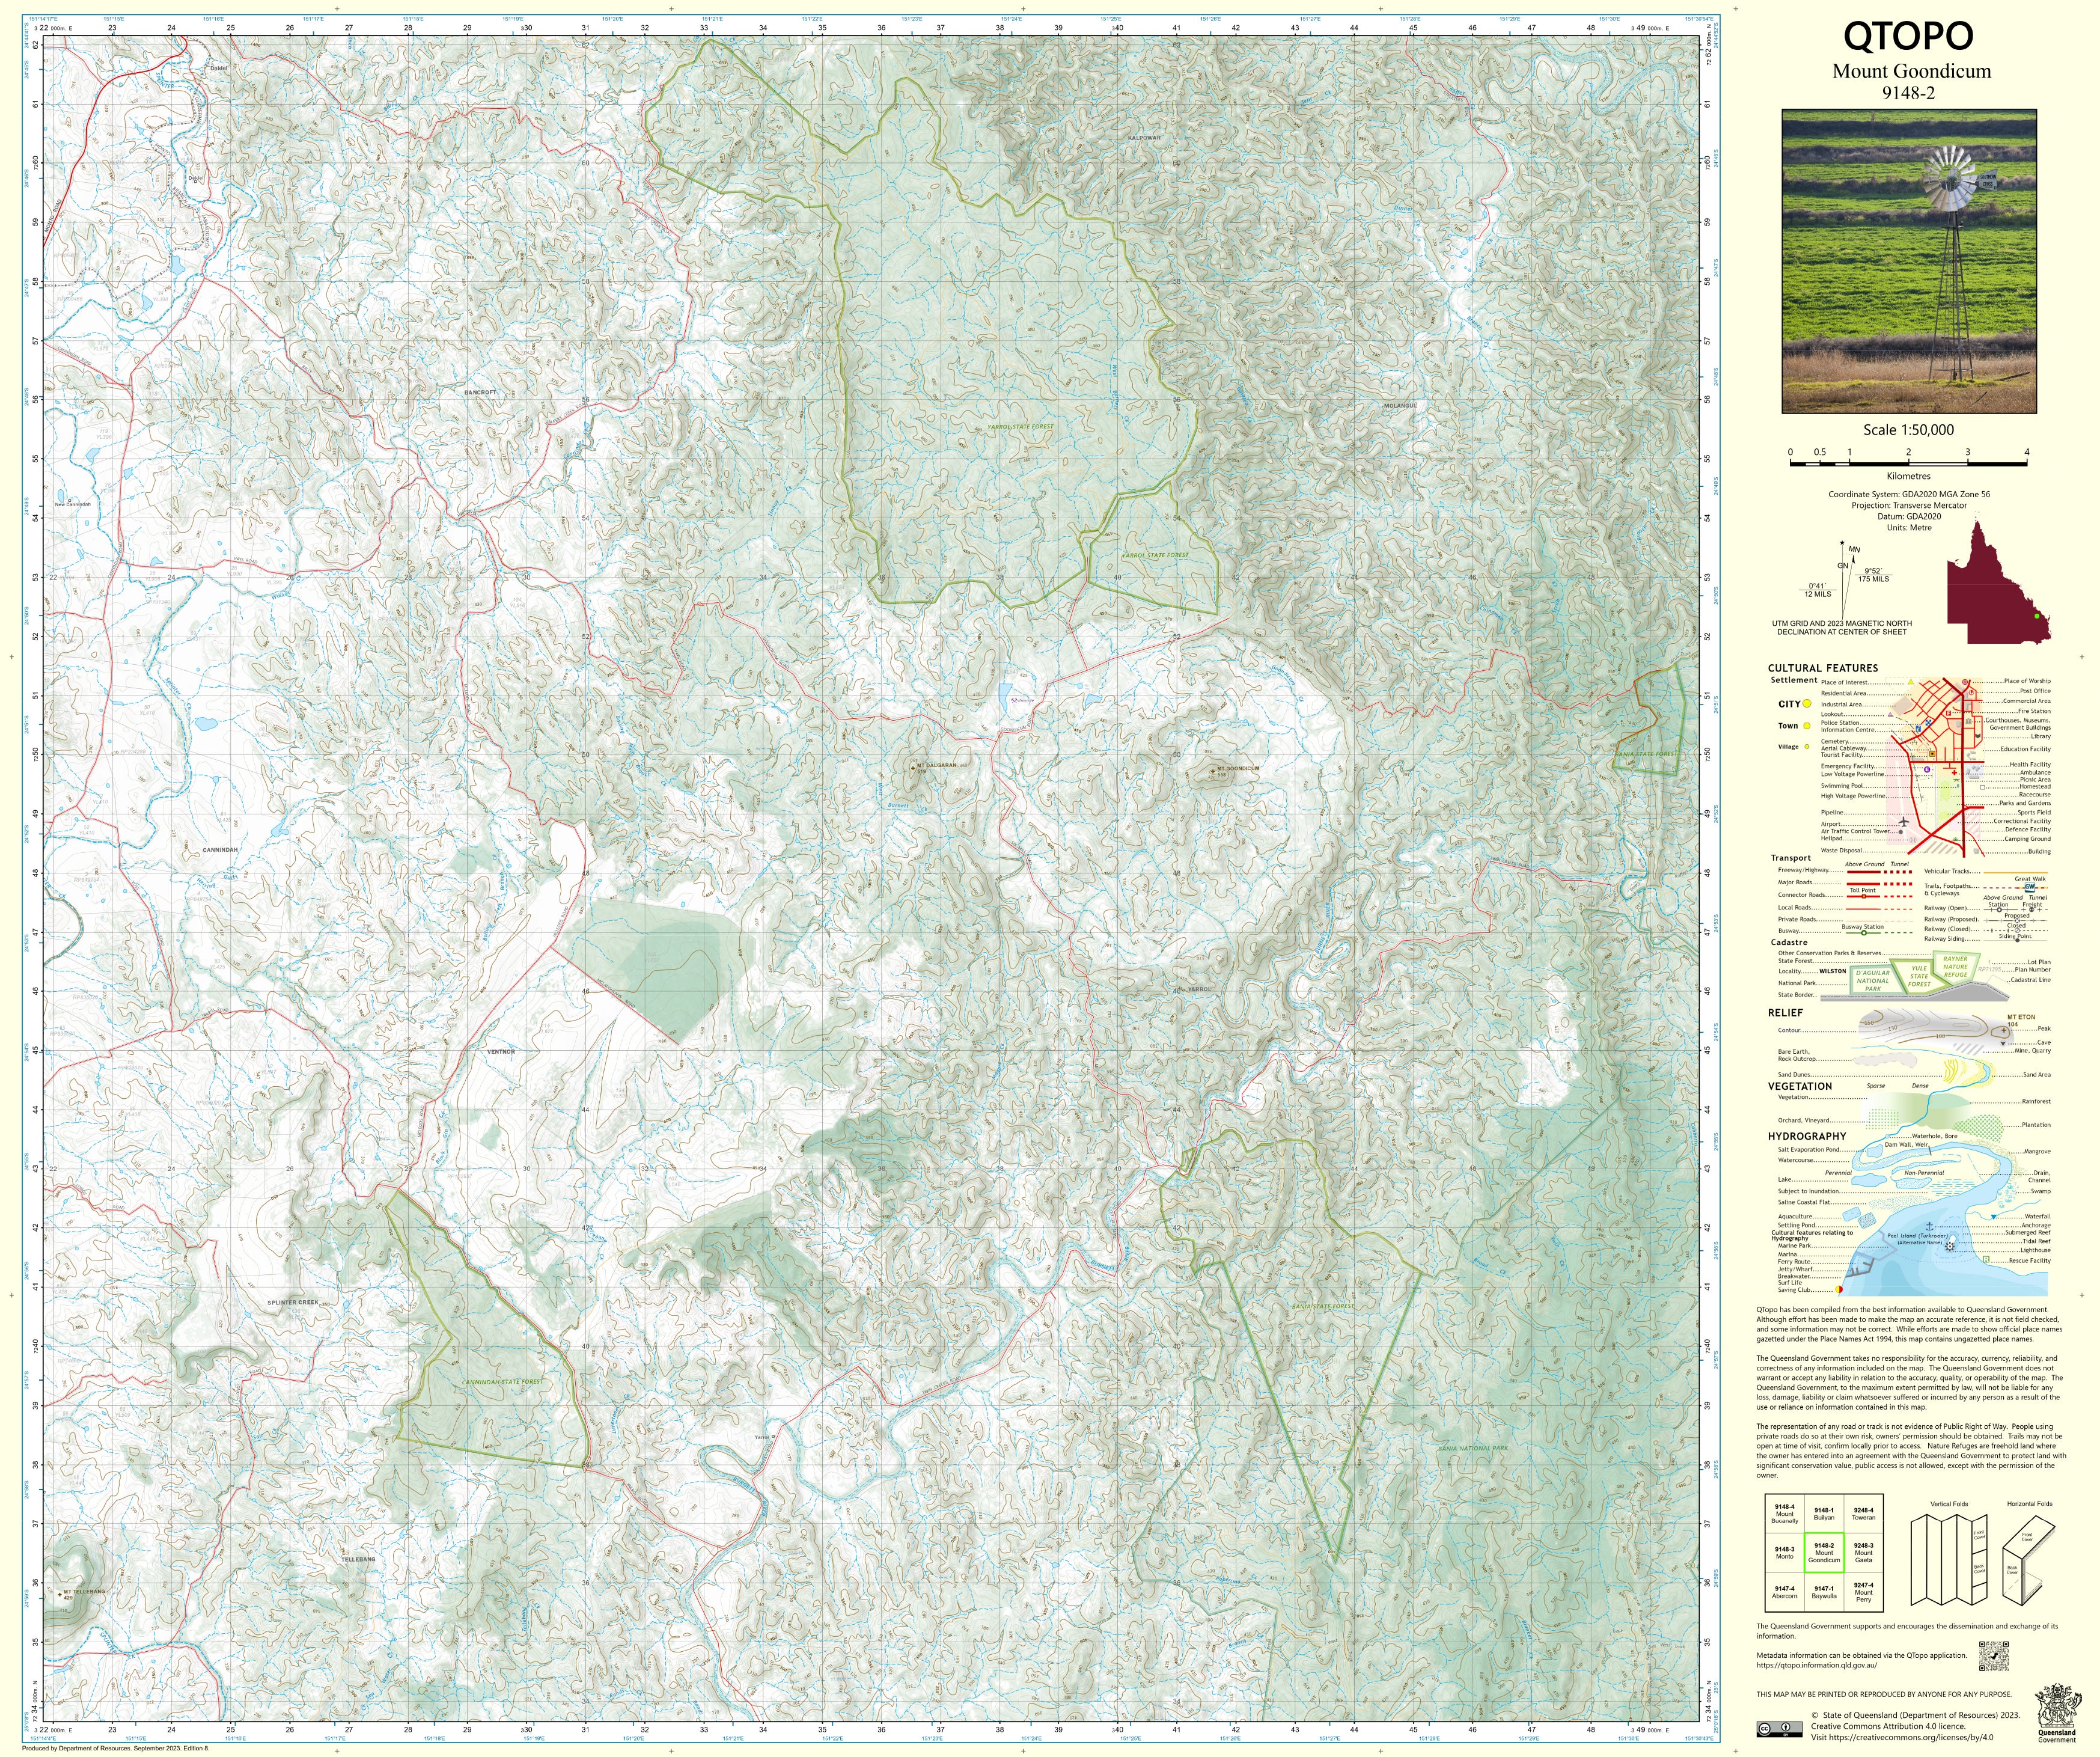Click the kilometres scale bar

coord(1908,463)
